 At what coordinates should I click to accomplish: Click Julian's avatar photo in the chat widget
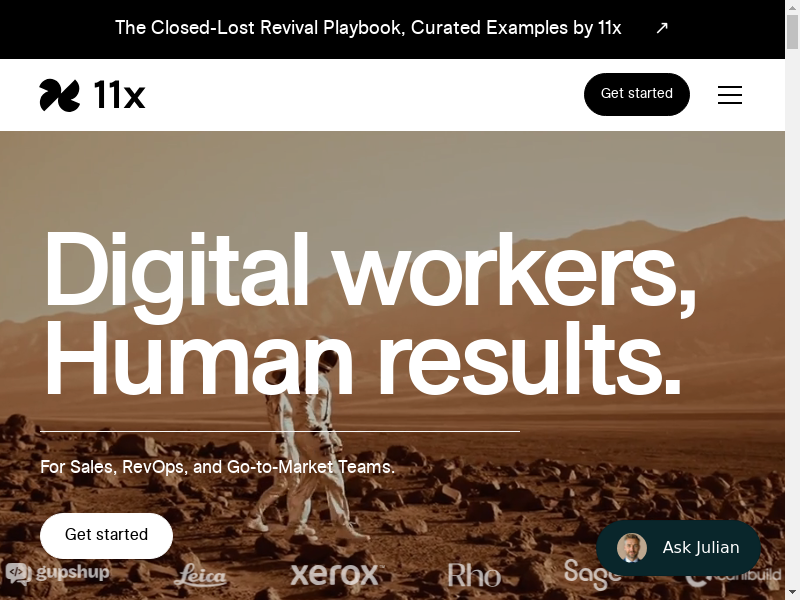click(x=632, y=547)
